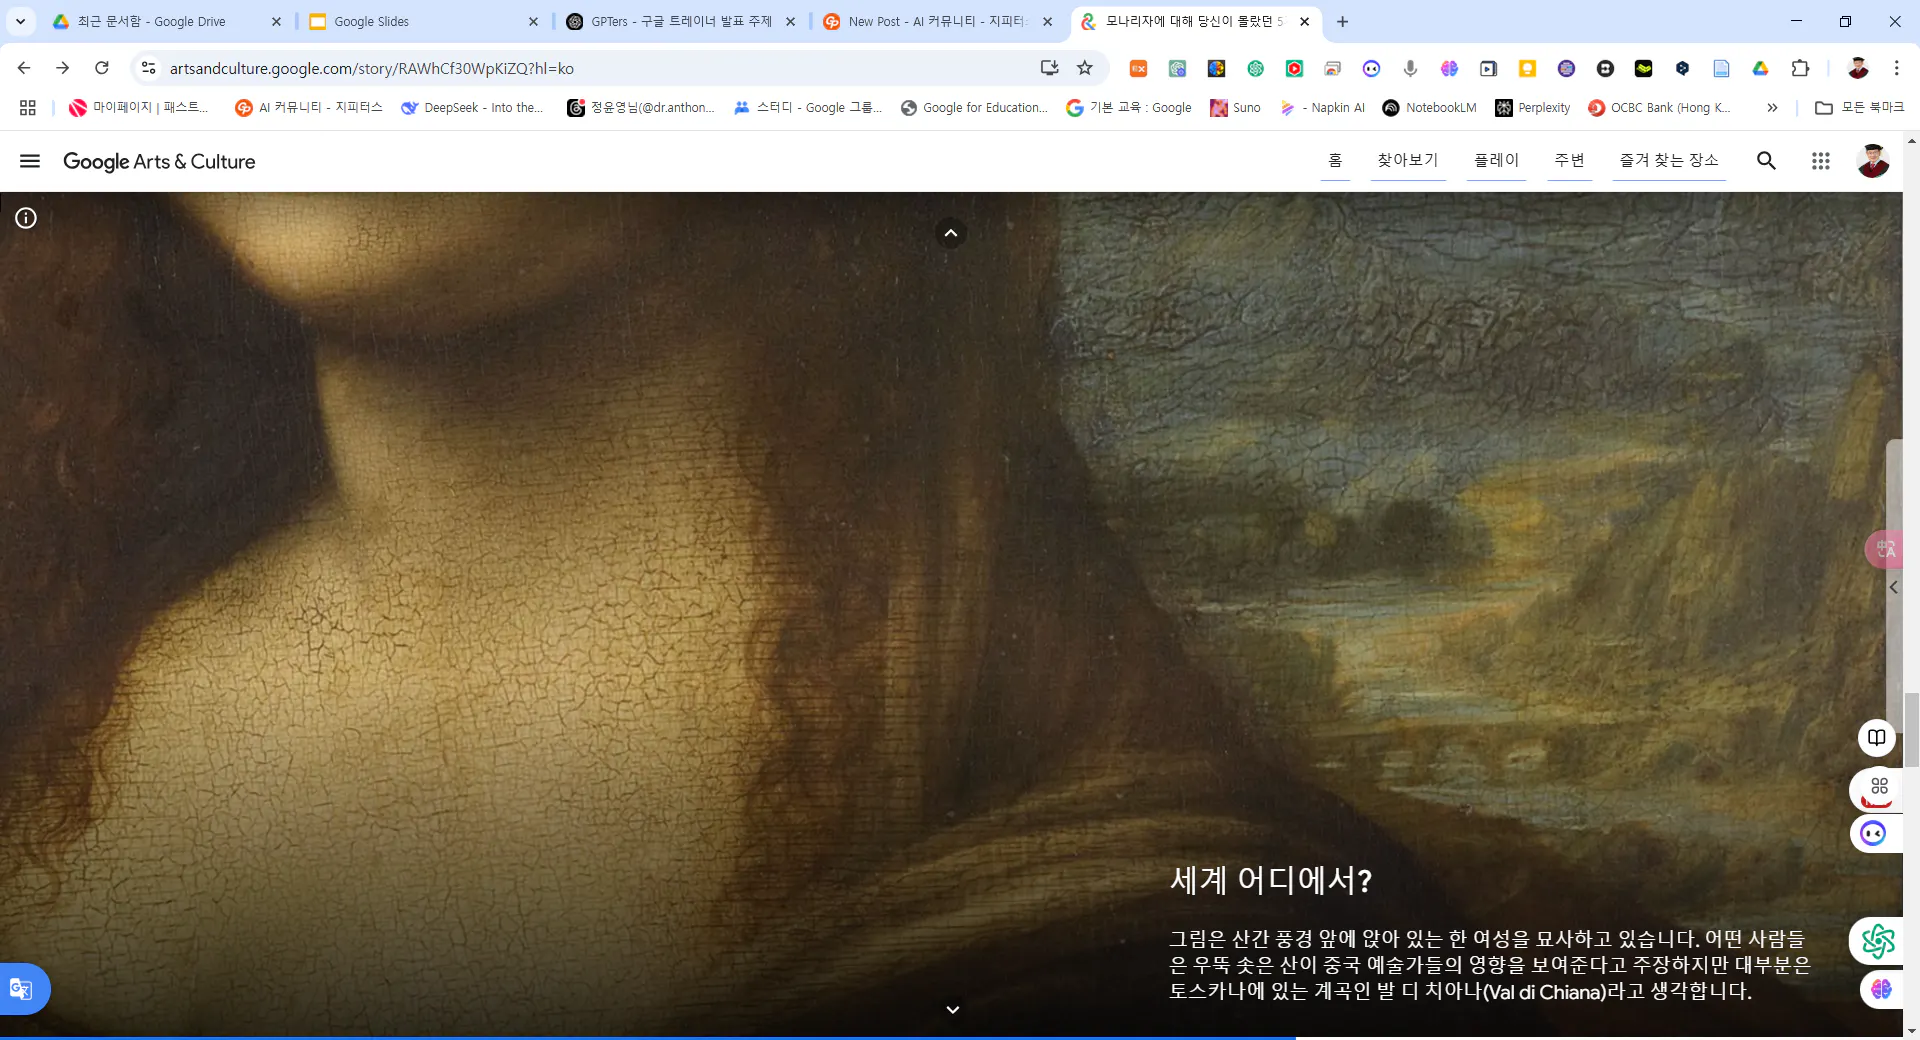
Task: Open the 홈 navigation tab
Action: tap(1335, 160)
